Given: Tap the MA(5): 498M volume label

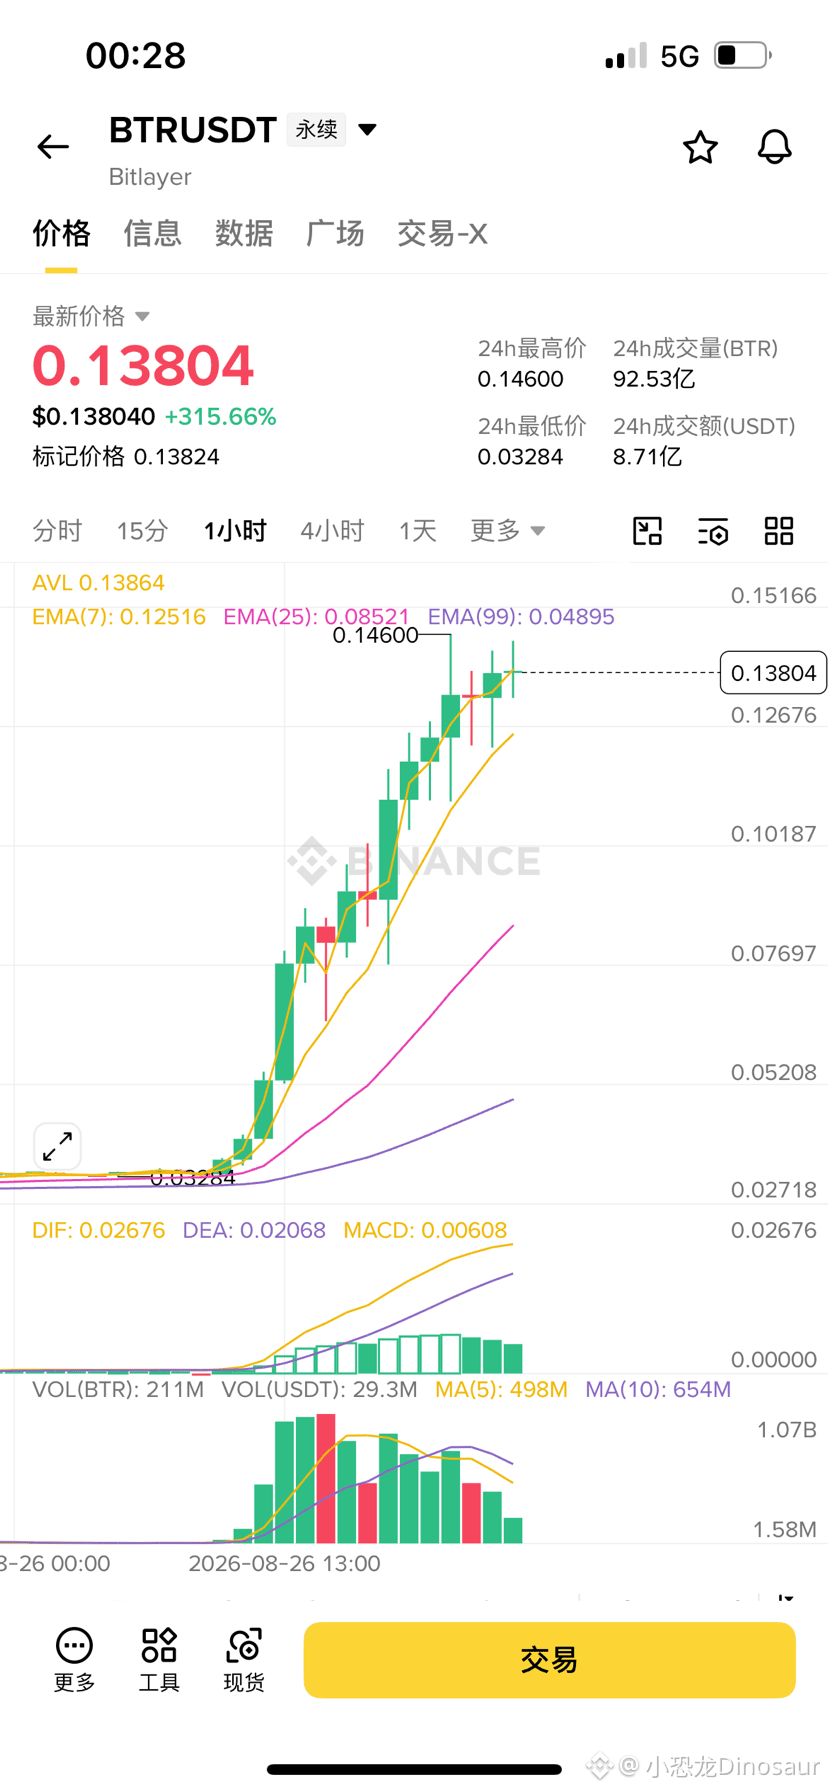Looking at the screenshot, I should (x=501, y=1390).
